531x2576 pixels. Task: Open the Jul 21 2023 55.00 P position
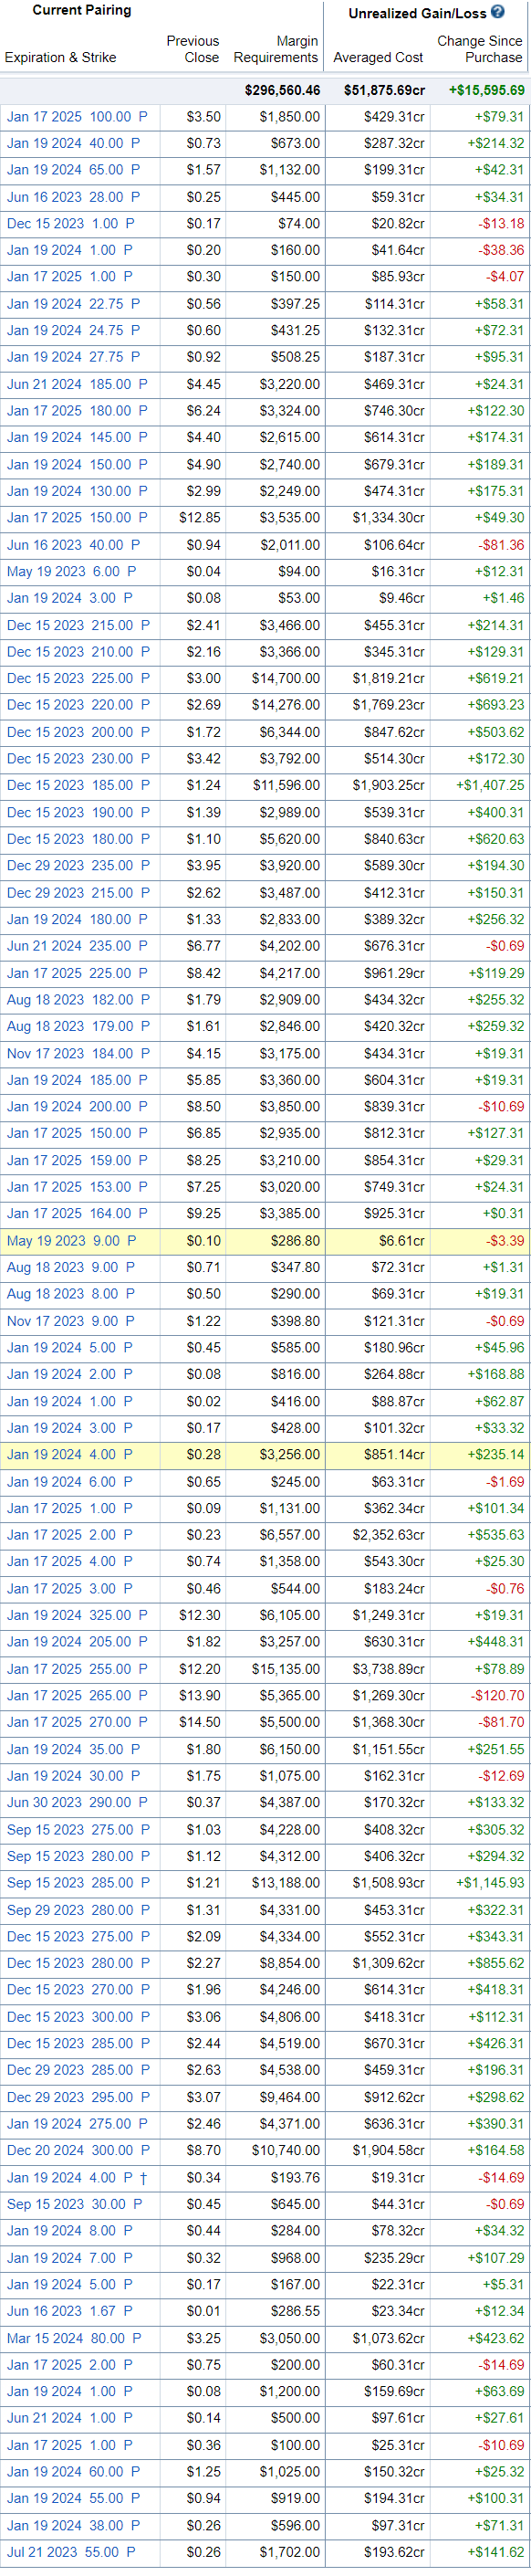pos(70,2551)
